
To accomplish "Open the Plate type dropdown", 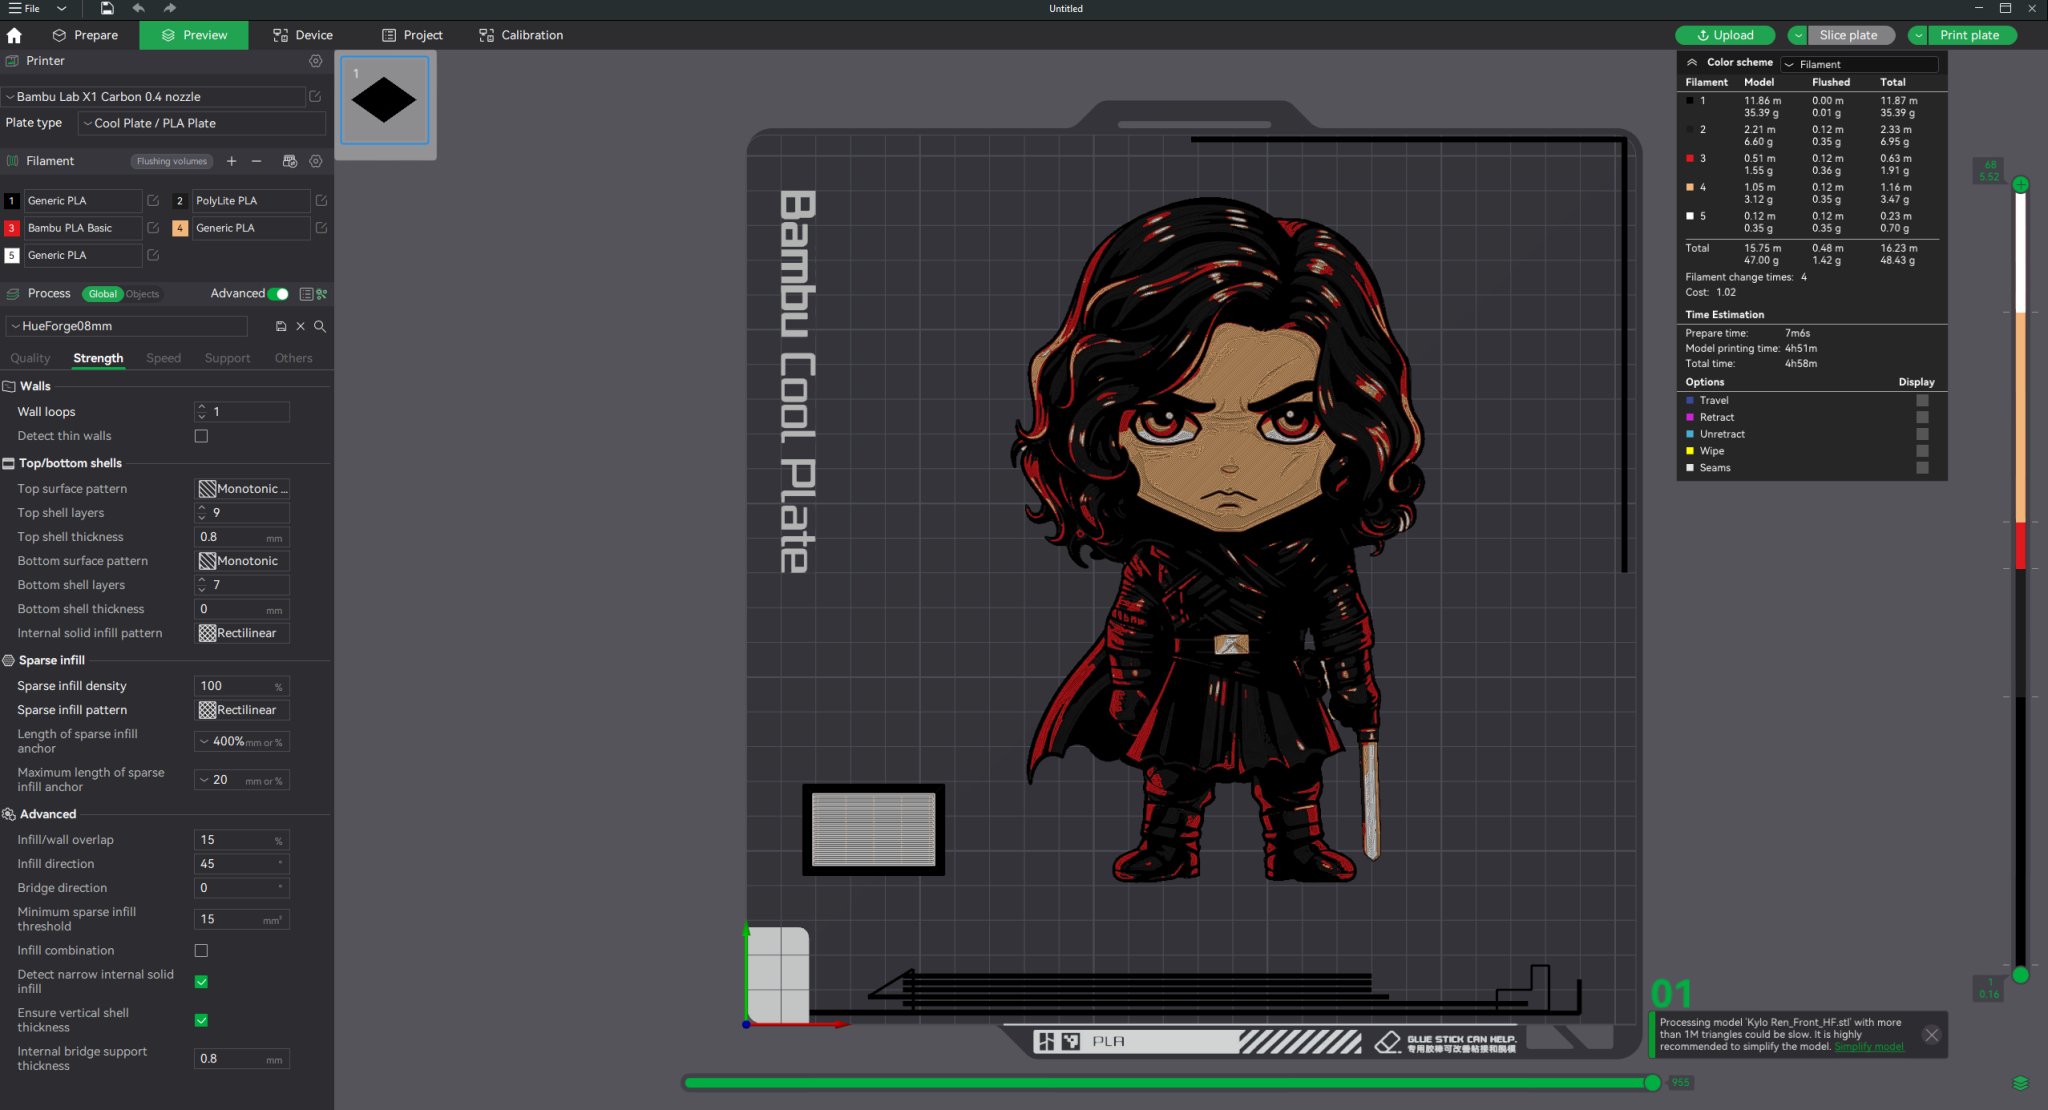I will 200,123.
